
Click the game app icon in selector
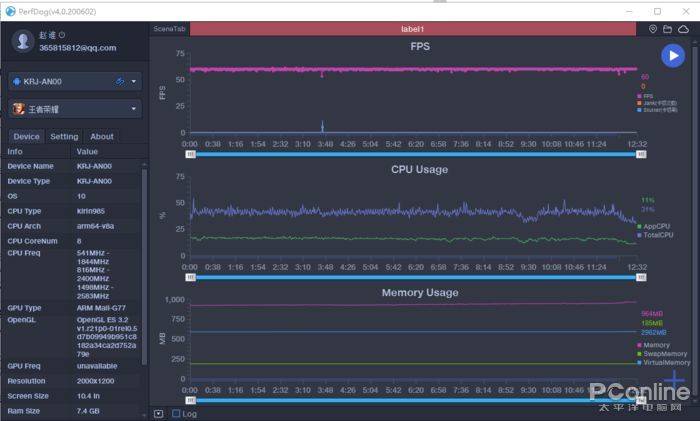point(19,108)
